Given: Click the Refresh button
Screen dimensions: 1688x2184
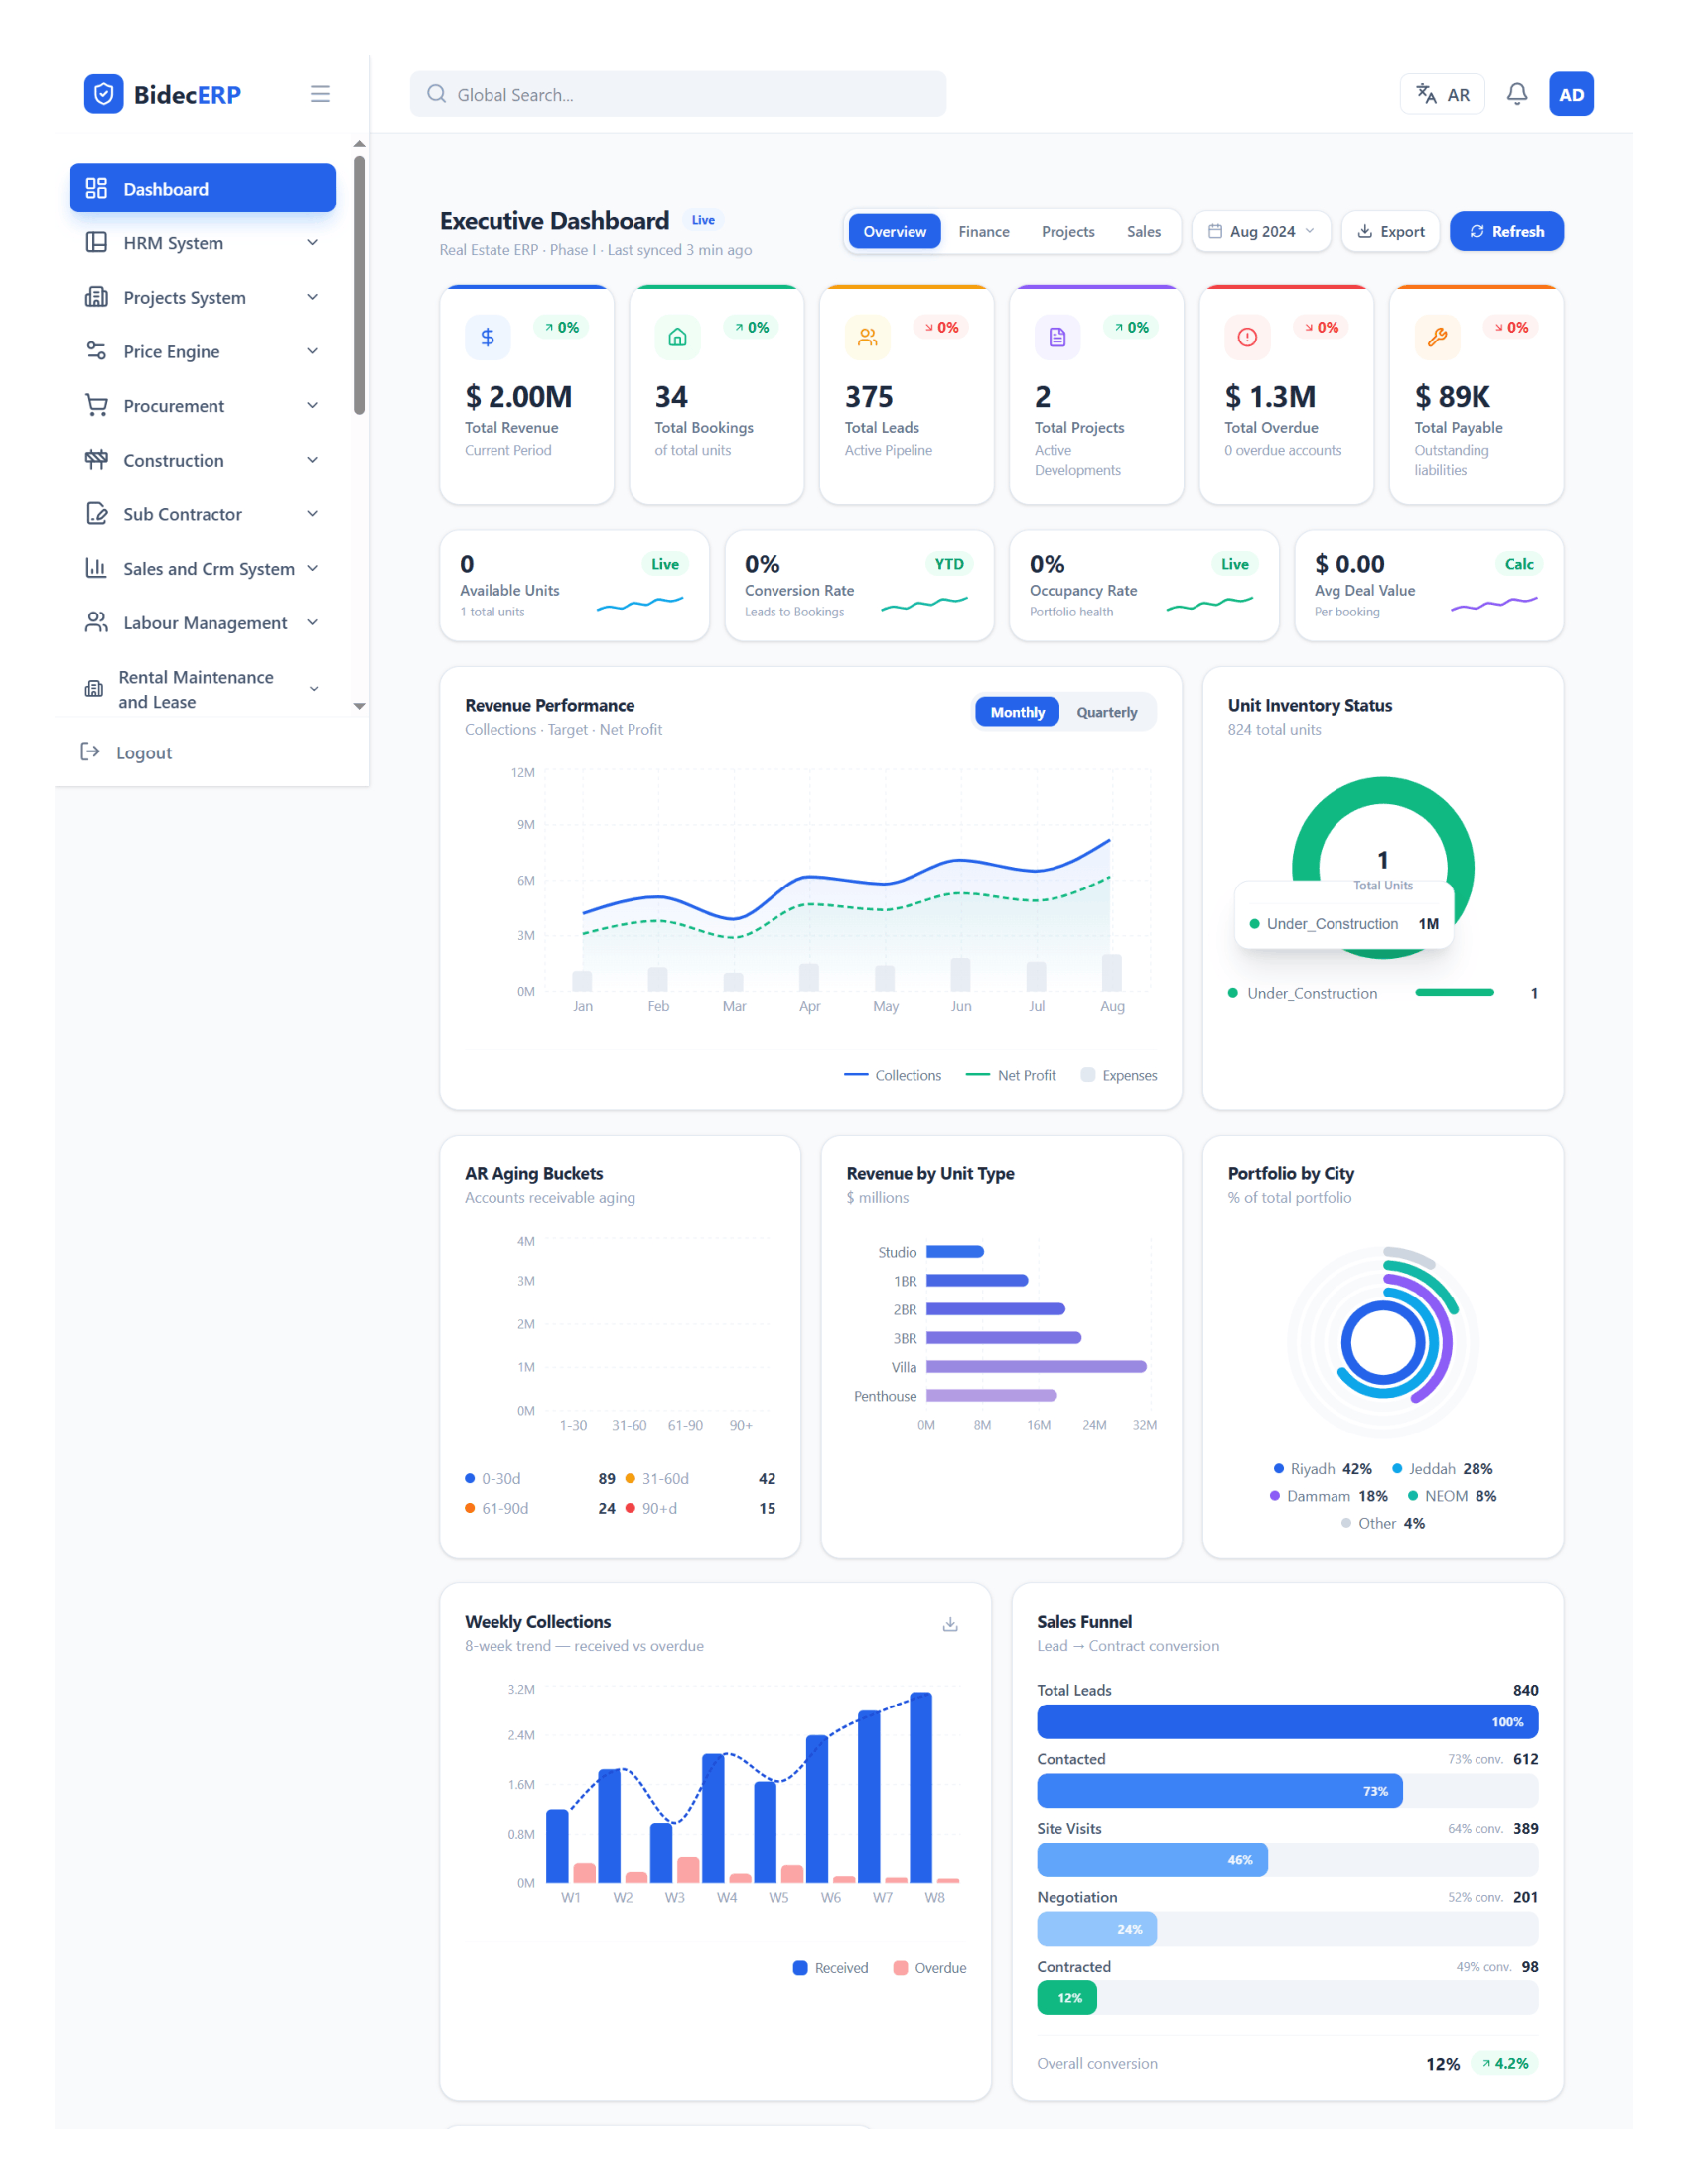Looking at the screenshot, I should 1506,232.
